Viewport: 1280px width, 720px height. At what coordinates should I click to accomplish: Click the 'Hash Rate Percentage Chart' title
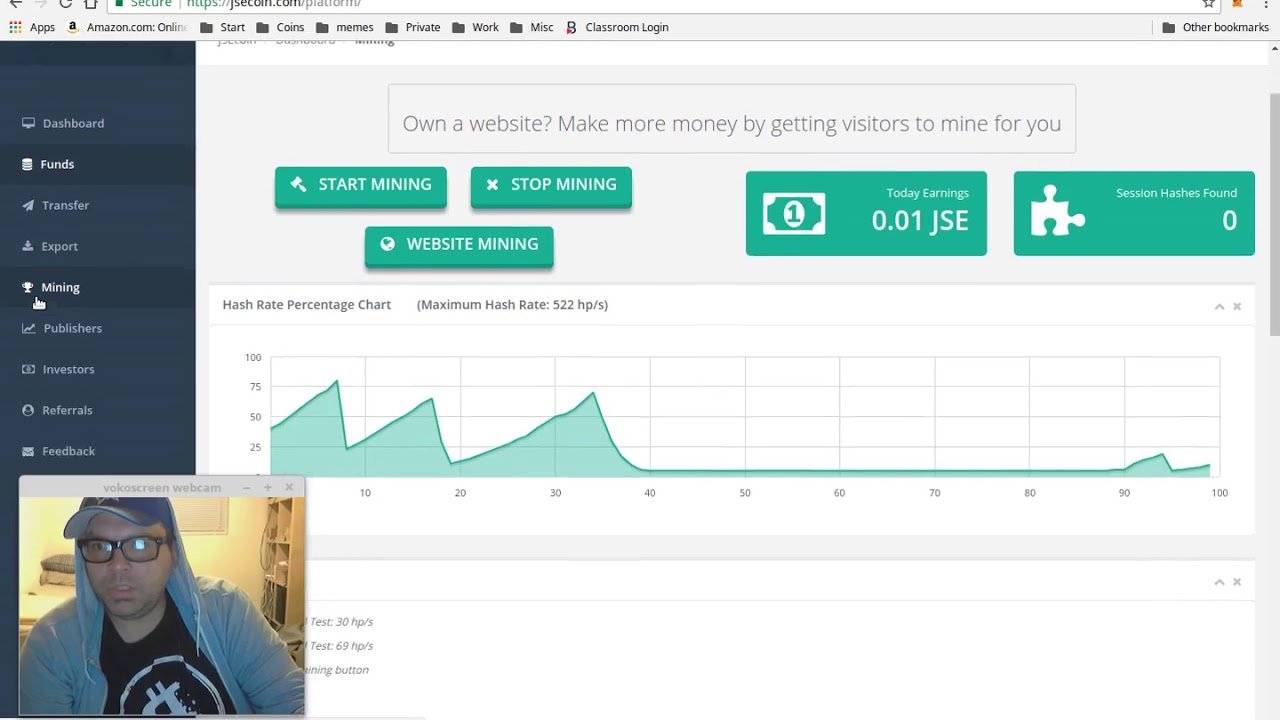(307, 305)
